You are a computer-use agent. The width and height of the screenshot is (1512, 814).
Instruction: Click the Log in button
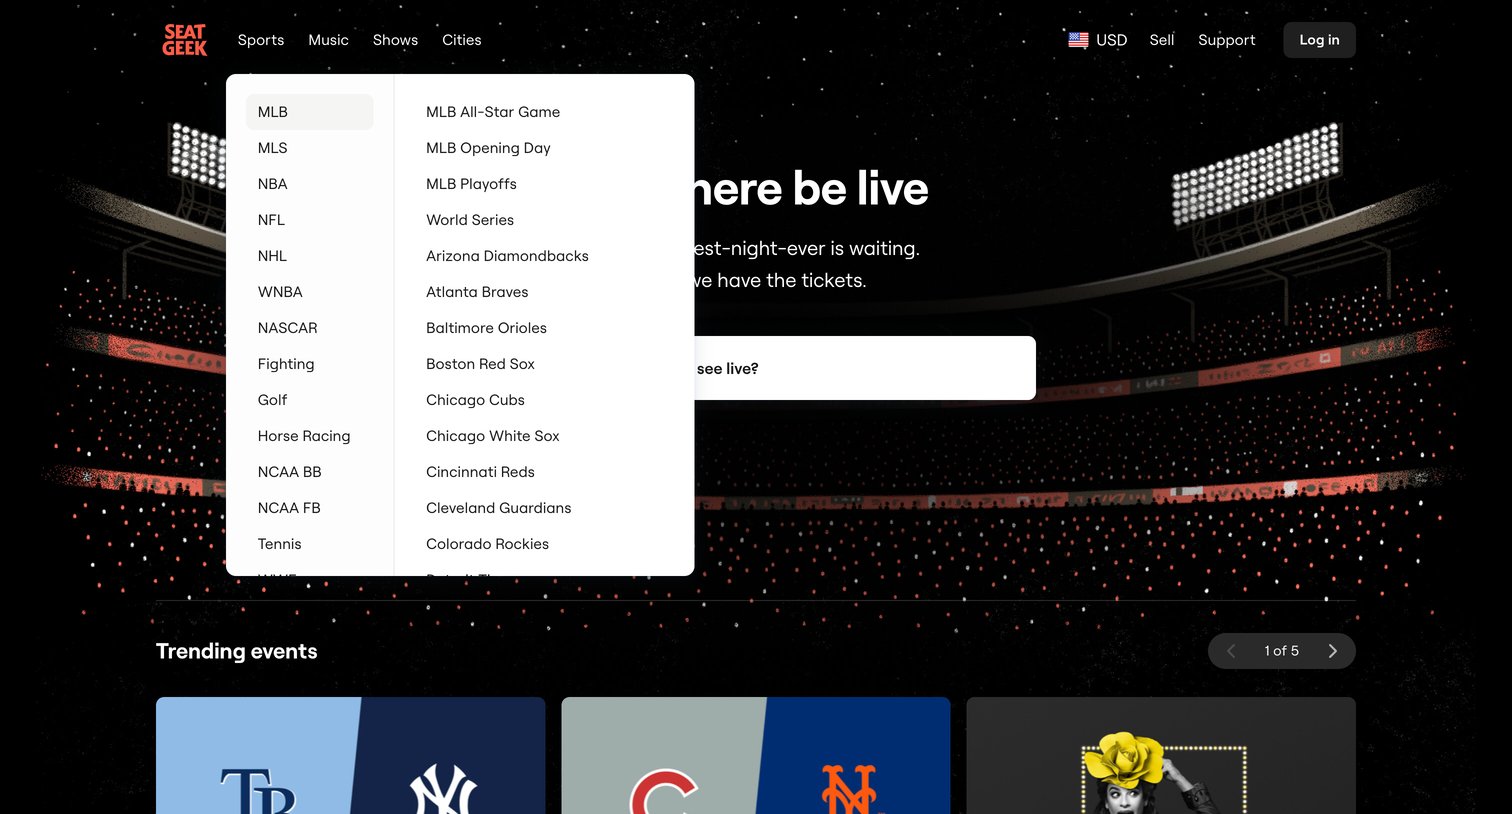(1319, 40)
